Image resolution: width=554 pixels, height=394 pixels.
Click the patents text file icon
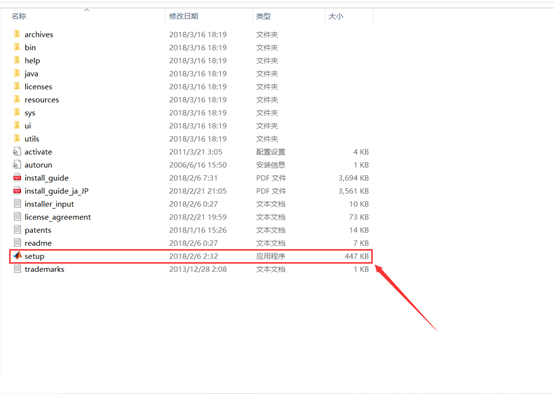[x=17, y=230]
